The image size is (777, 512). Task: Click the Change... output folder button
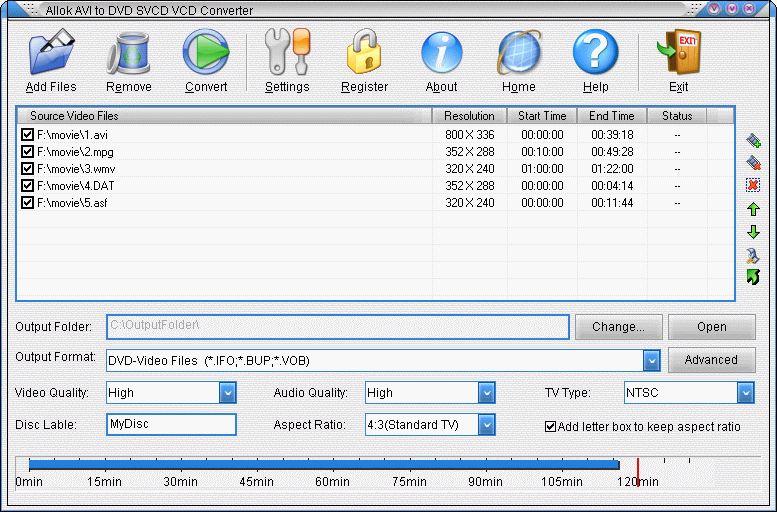click(x=618, y=327)
